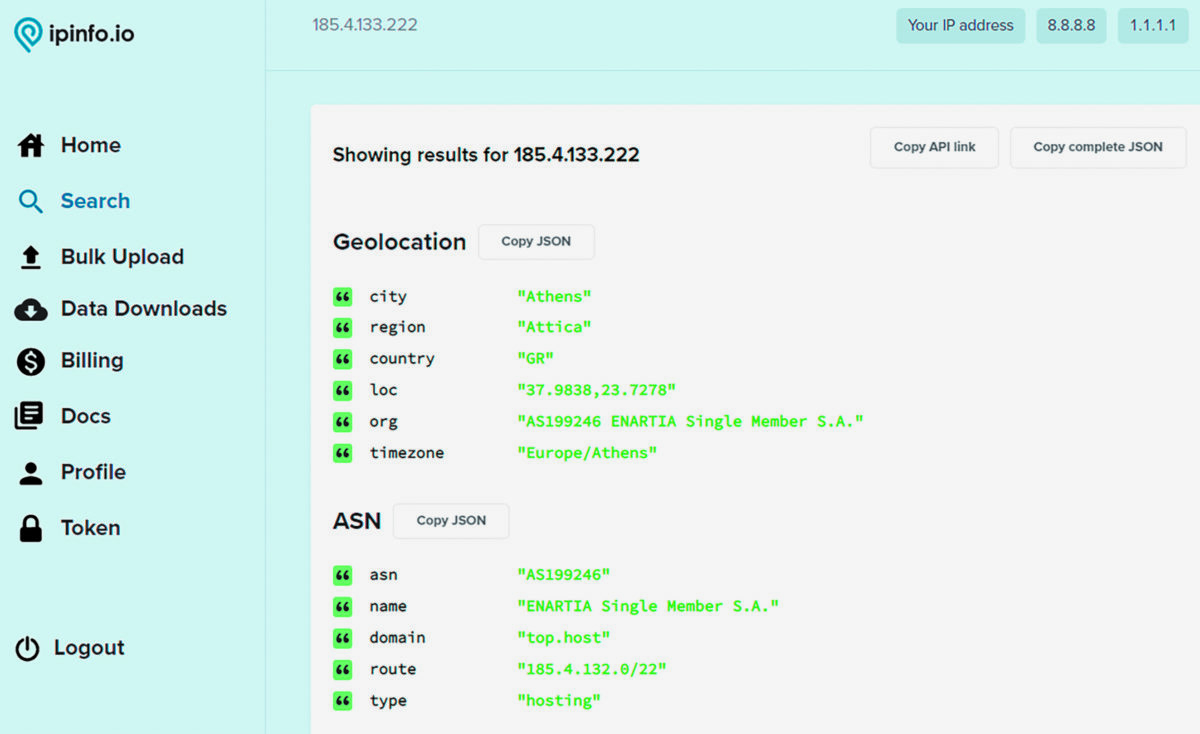Click asn value "AS199246"
The image size is (1200, 734).
tap(564, 575)
